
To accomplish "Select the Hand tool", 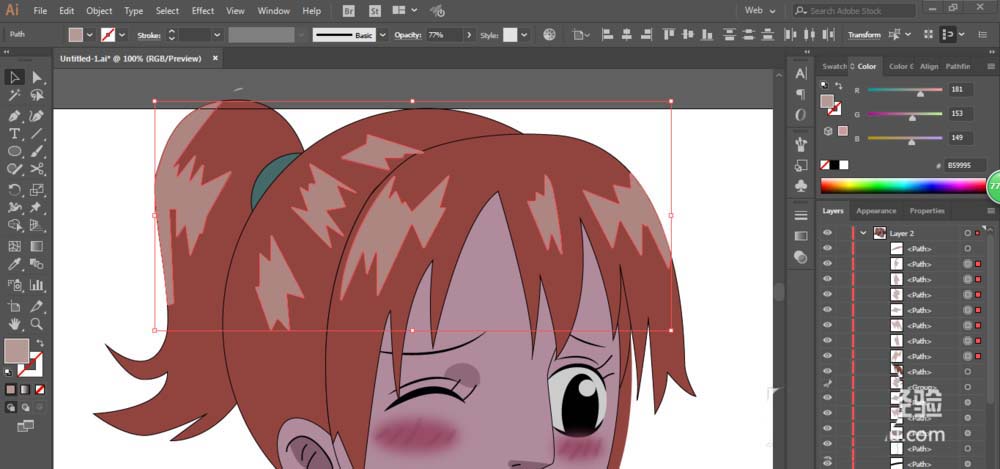I will coord(14,324).
